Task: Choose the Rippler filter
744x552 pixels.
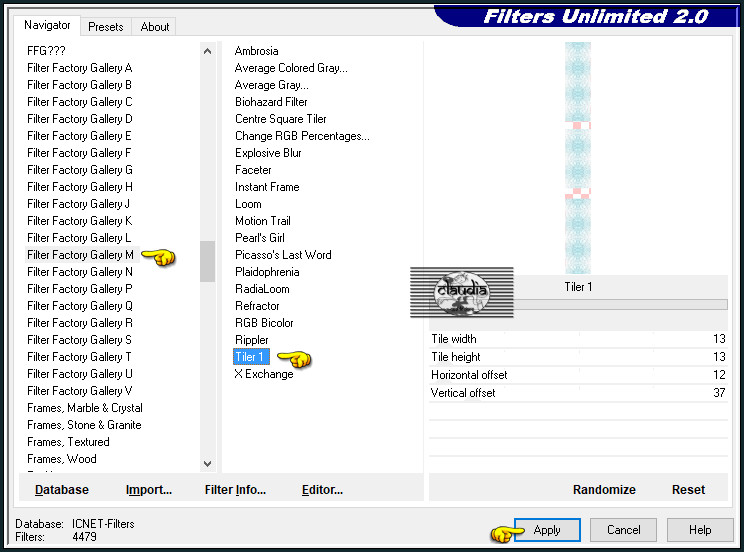Action: click(251, 340)
